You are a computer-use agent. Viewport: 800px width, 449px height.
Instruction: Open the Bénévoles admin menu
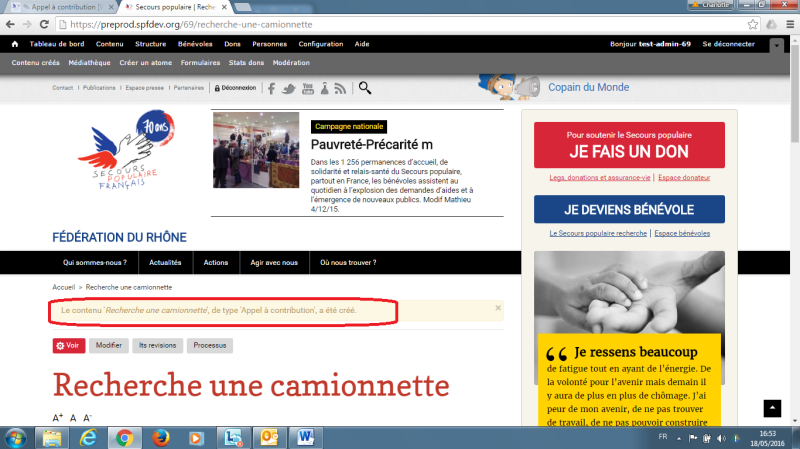(195, 44)
